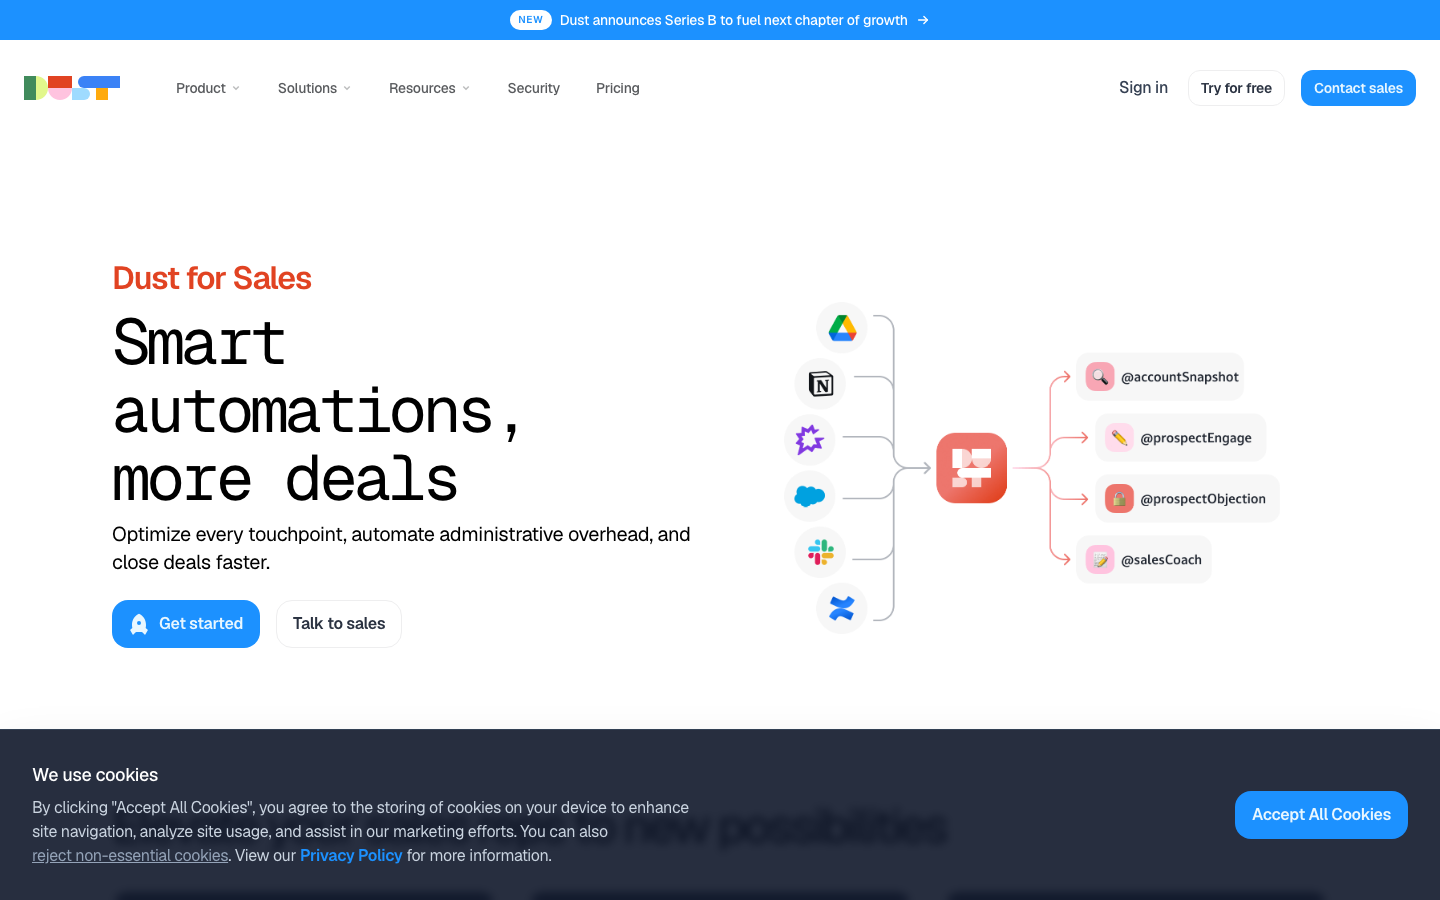Expand the Solutions dropdown menu
Viewport: 1440px width, 900px height.
(x=314, y=88)
